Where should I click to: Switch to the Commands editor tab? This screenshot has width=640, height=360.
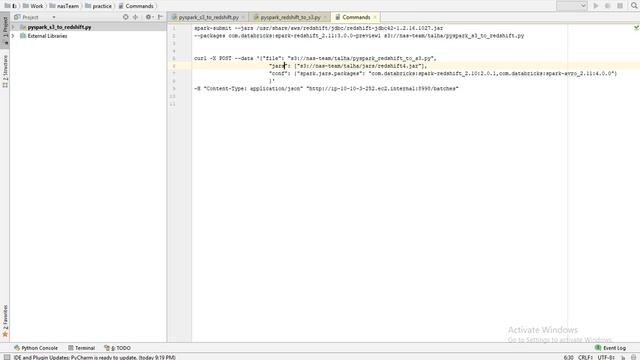pos(356,17)
